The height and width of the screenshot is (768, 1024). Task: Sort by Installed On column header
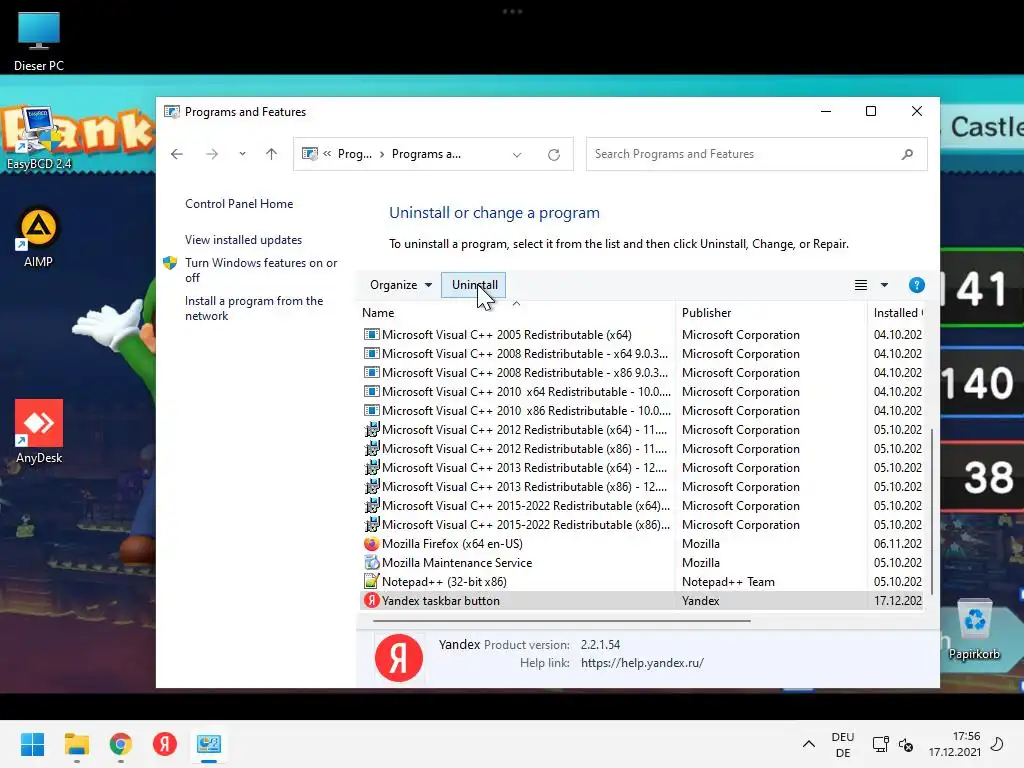pos(898,313)
